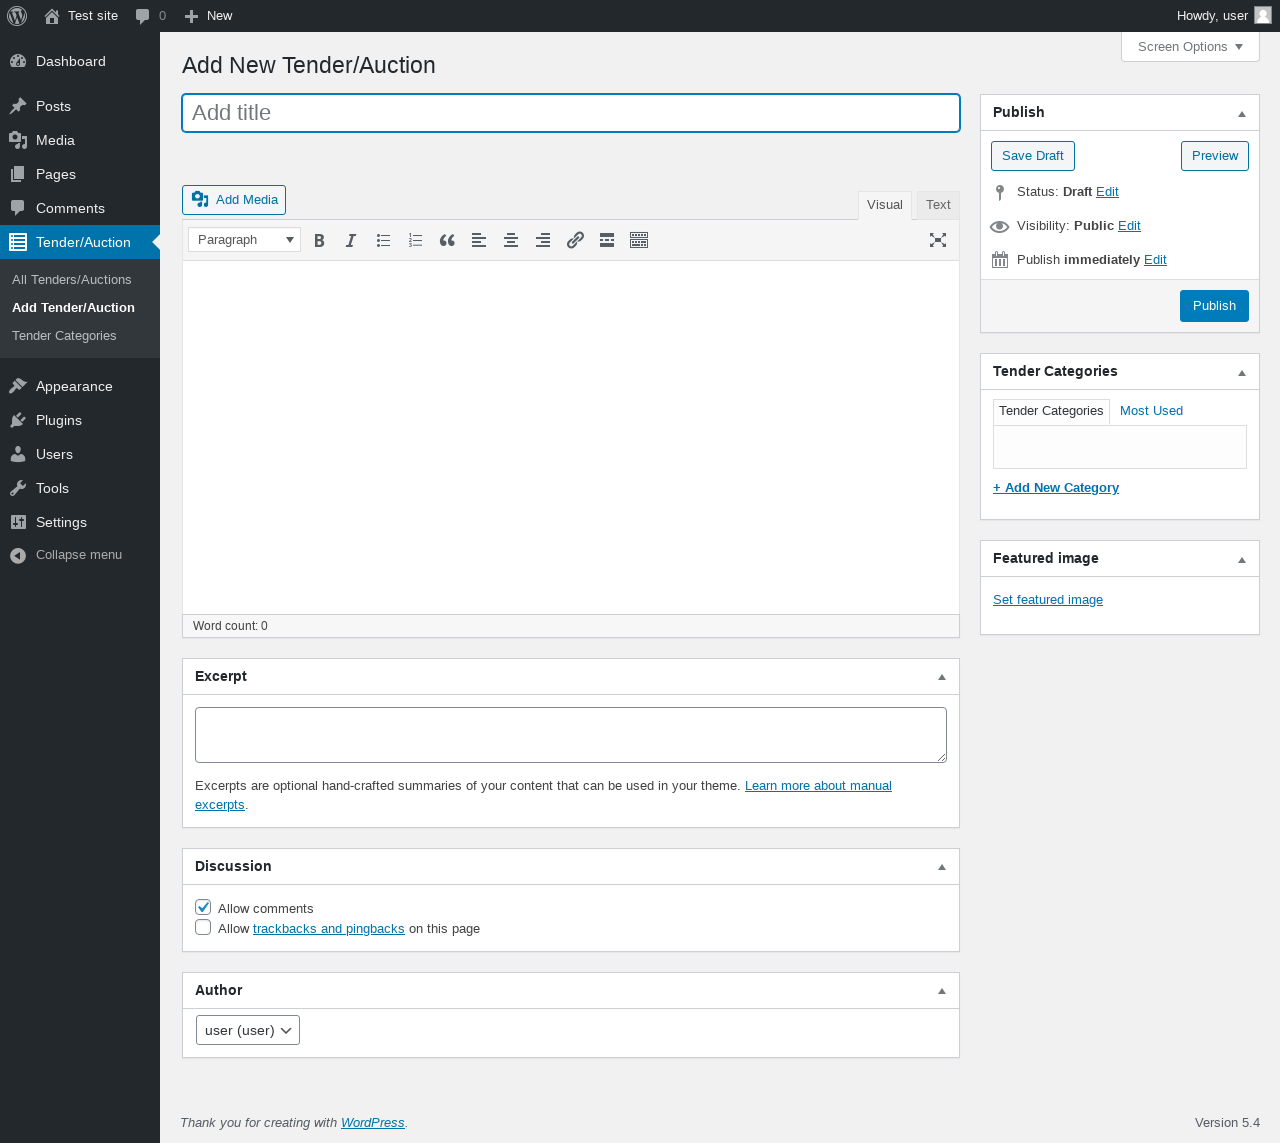Image resolution: width=1280 pixels, height=1143 pixels.
Task: Open Plugins menu
Action: pyautogui.click(x=80, y=420)
